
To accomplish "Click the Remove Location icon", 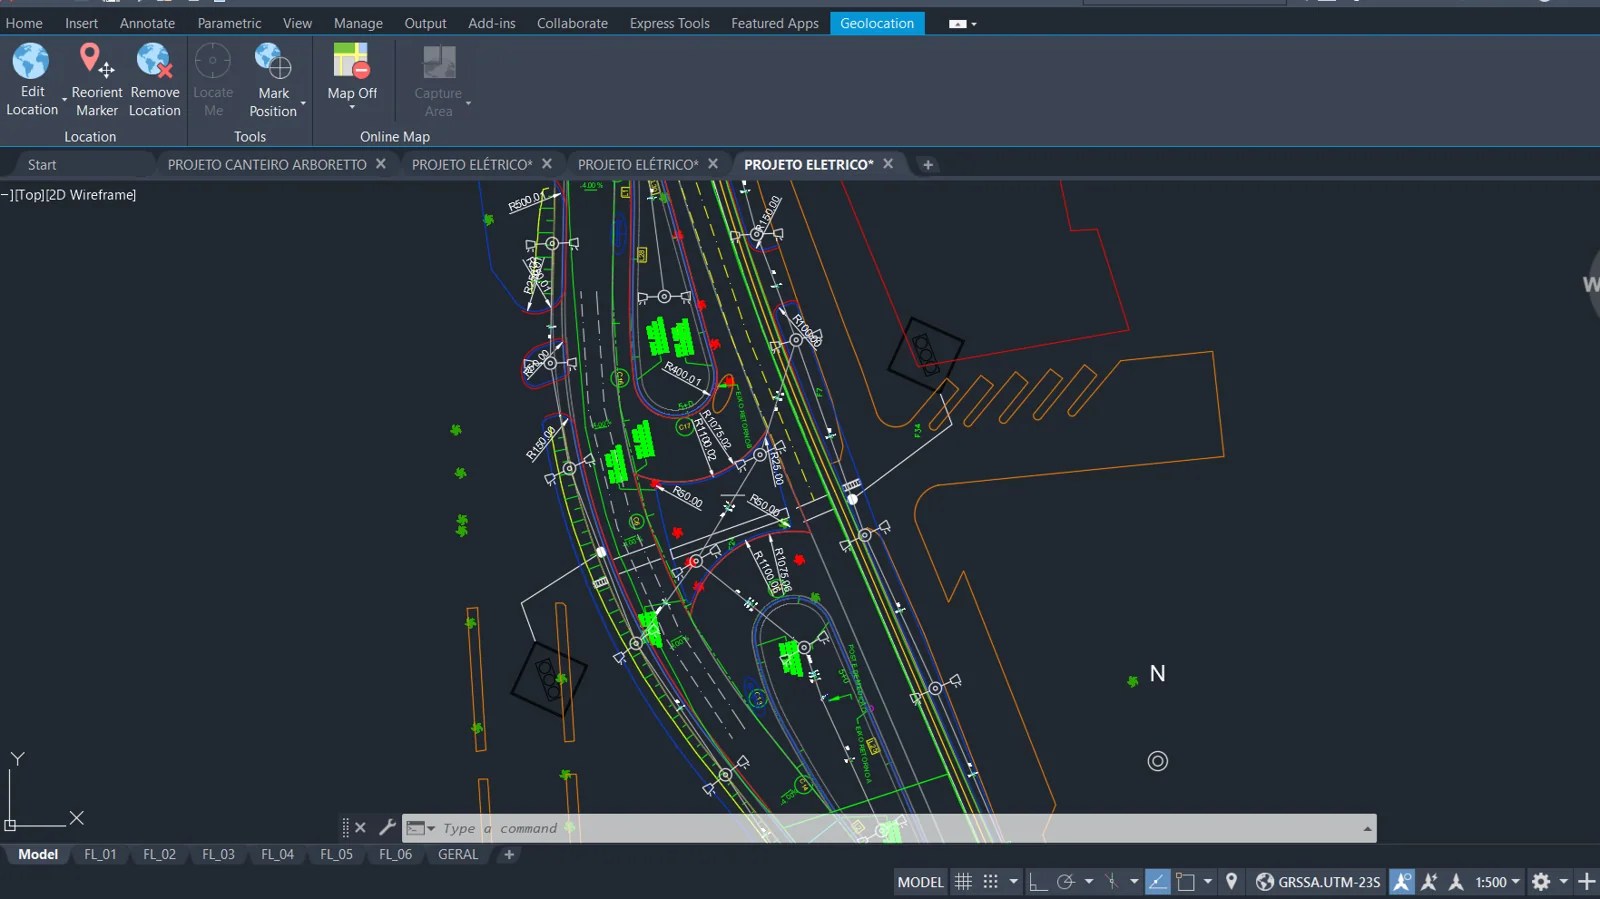I will (154, 61).
